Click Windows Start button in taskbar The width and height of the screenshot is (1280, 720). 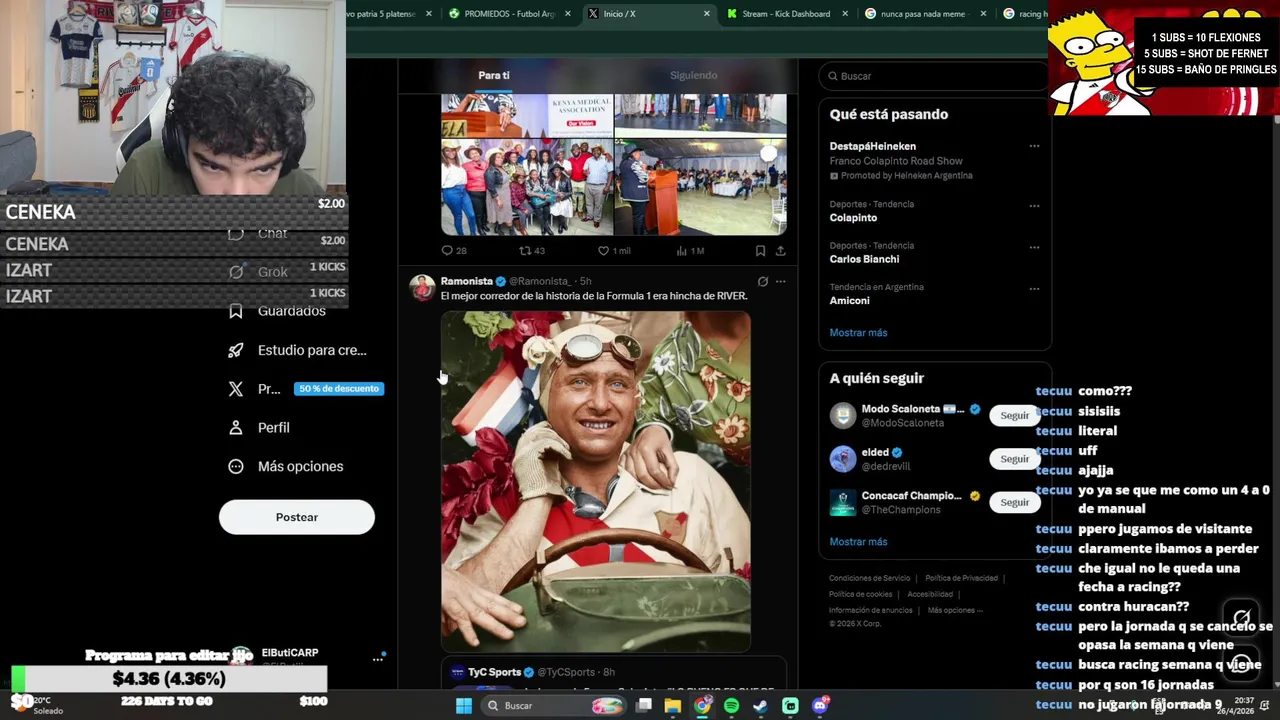(464, 705)
